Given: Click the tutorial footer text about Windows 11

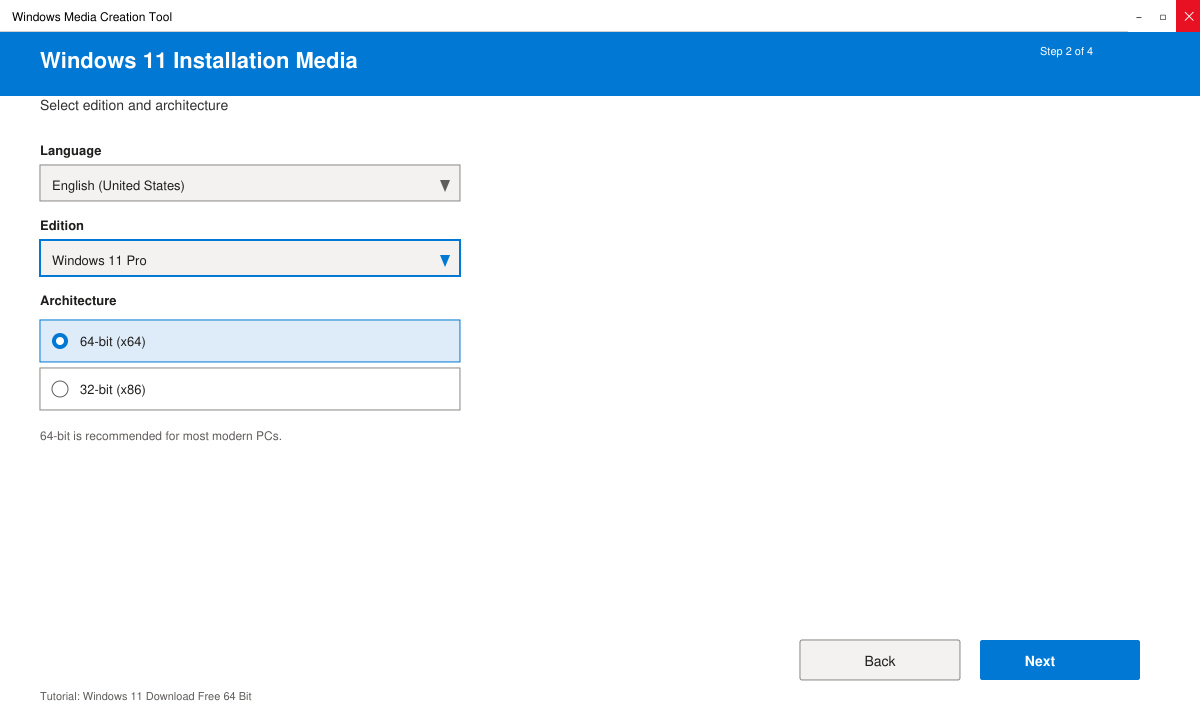Looking at the screenshot, I should pos(146,696).
